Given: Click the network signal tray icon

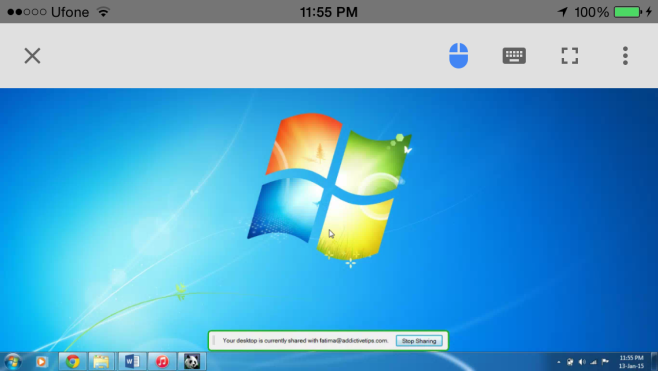Looking at the screenshot, I should [593, 362].
